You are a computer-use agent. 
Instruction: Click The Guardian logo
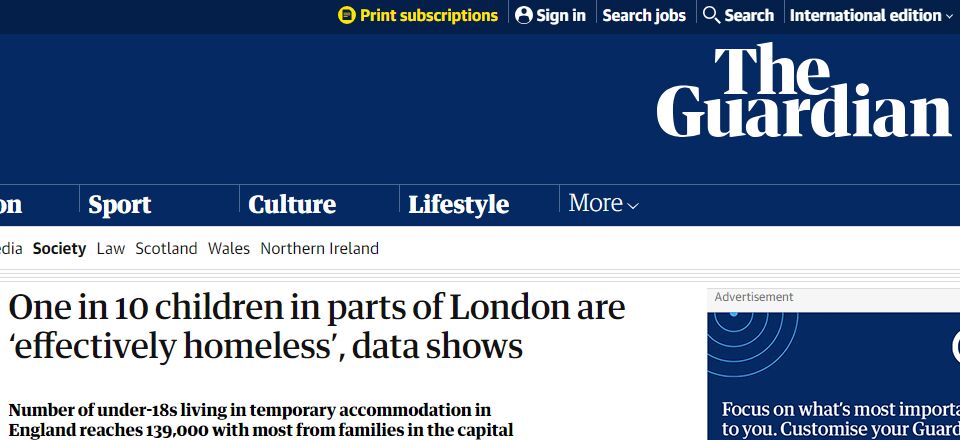click(804, 92)
